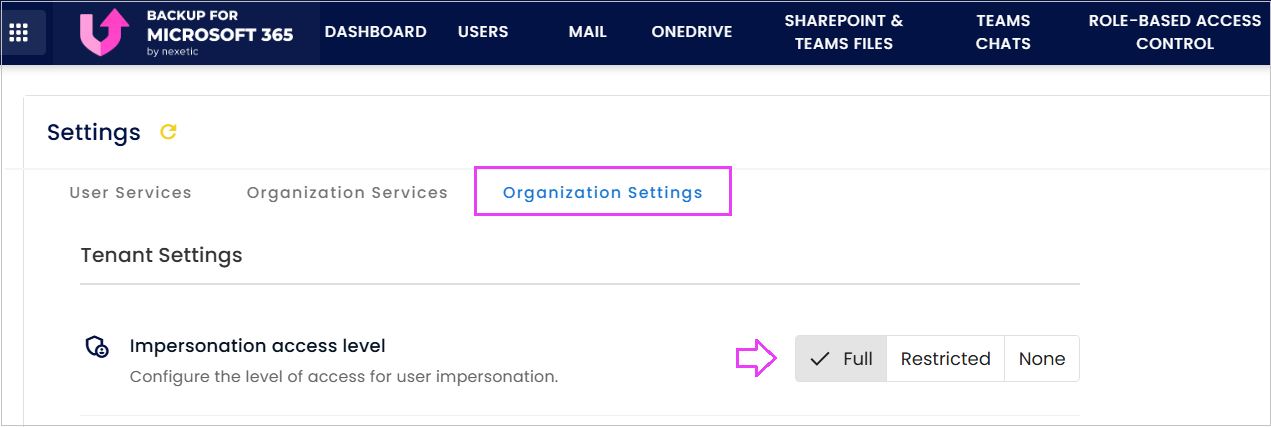1271x427 pixels.
Task: Open the app launcher grid icon
Action: point(18,32)
